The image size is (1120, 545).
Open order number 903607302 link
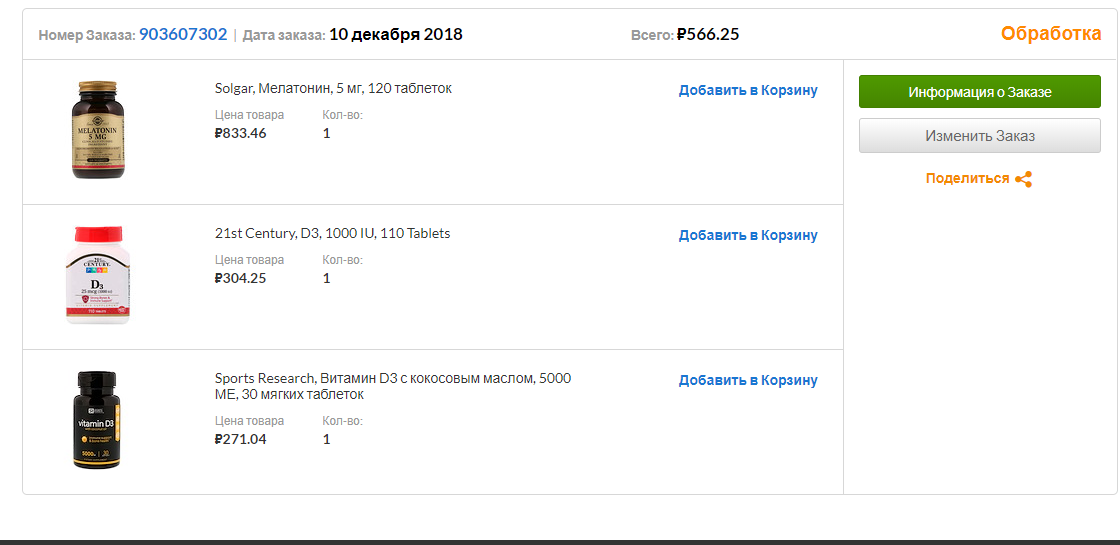click(x=183, y=34)
